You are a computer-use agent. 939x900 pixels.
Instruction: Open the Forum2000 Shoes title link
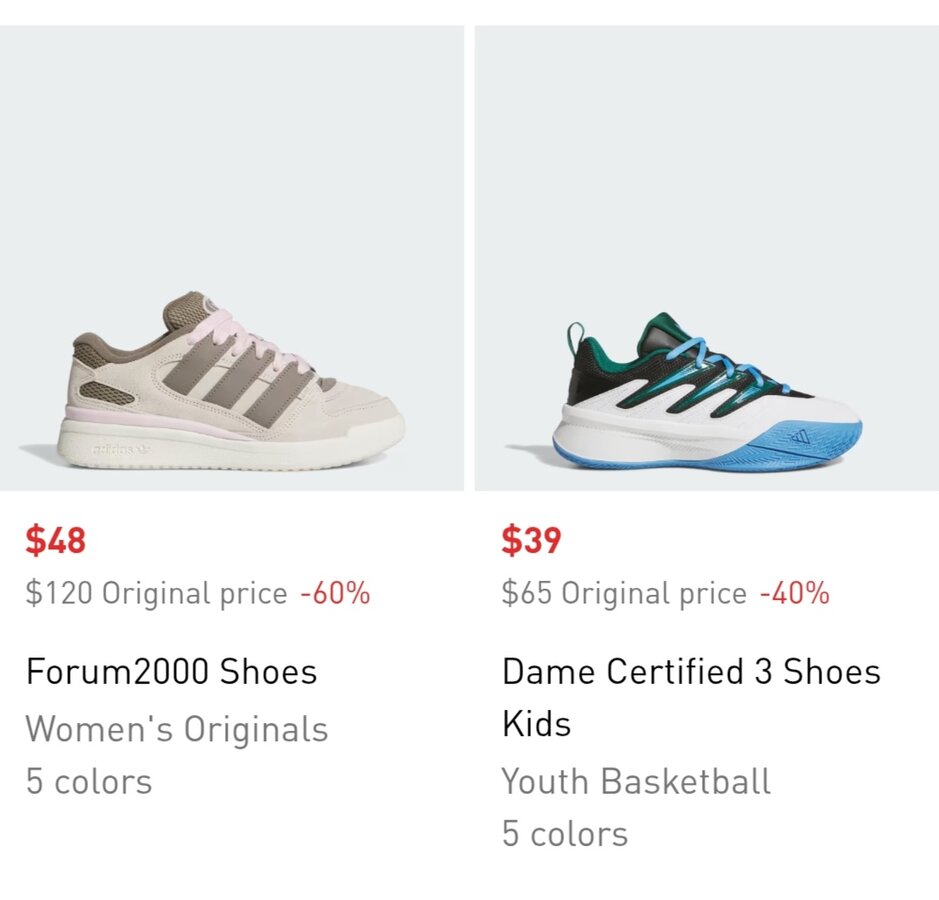pos(171,671)
